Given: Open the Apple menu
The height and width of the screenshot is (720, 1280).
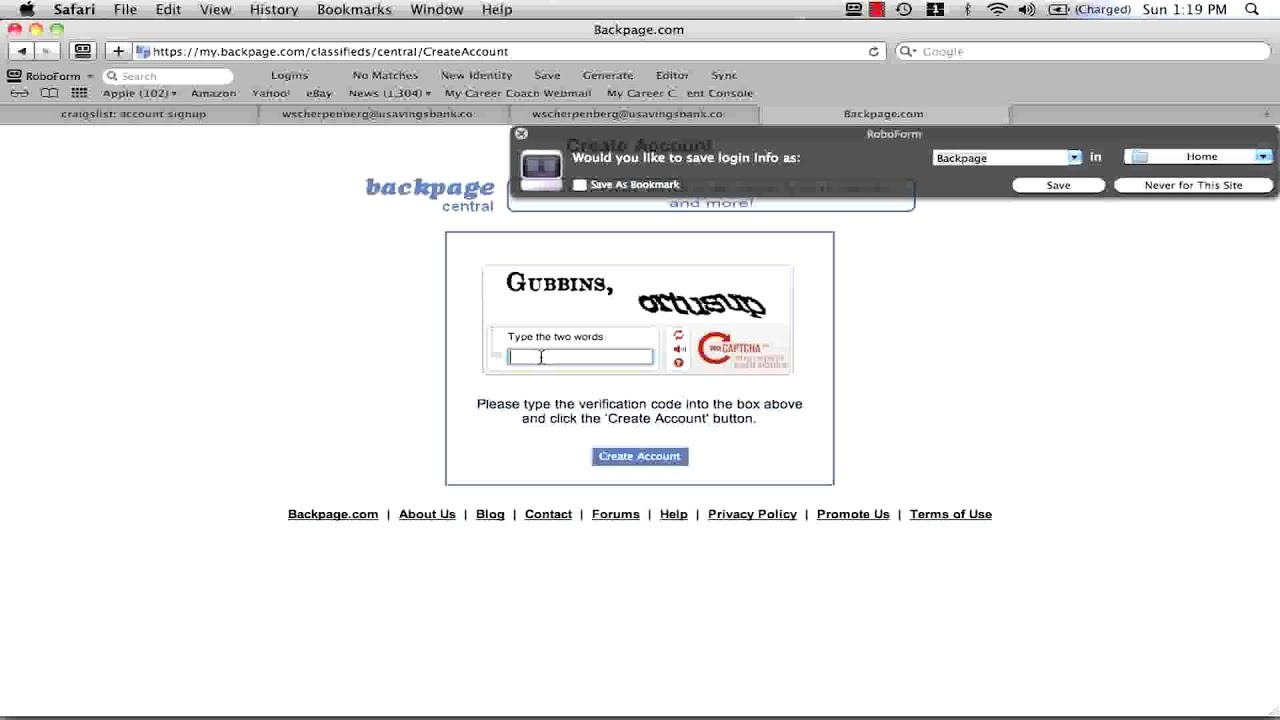Looking at the screenshot, I should [x=27, y=9].
